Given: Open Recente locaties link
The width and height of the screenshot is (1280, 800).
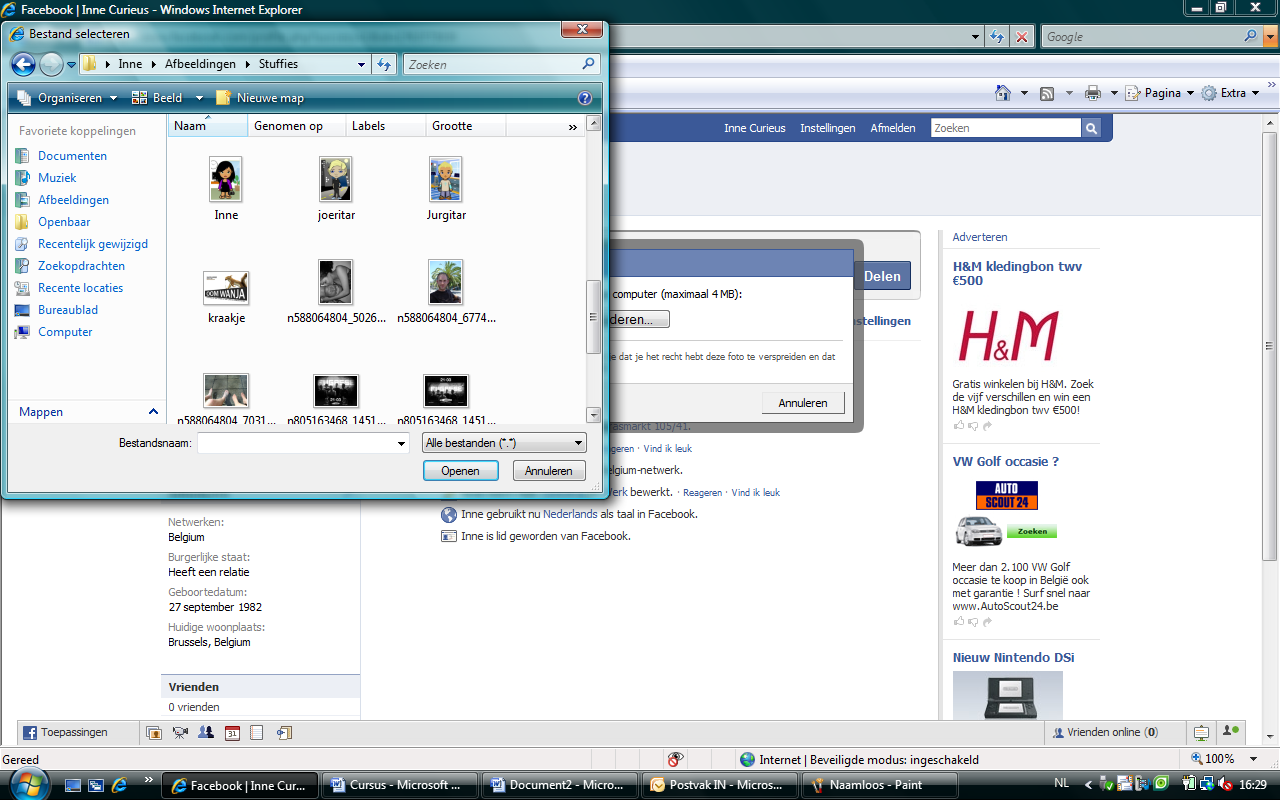Looking at the screenshot, I should (81, 288).
